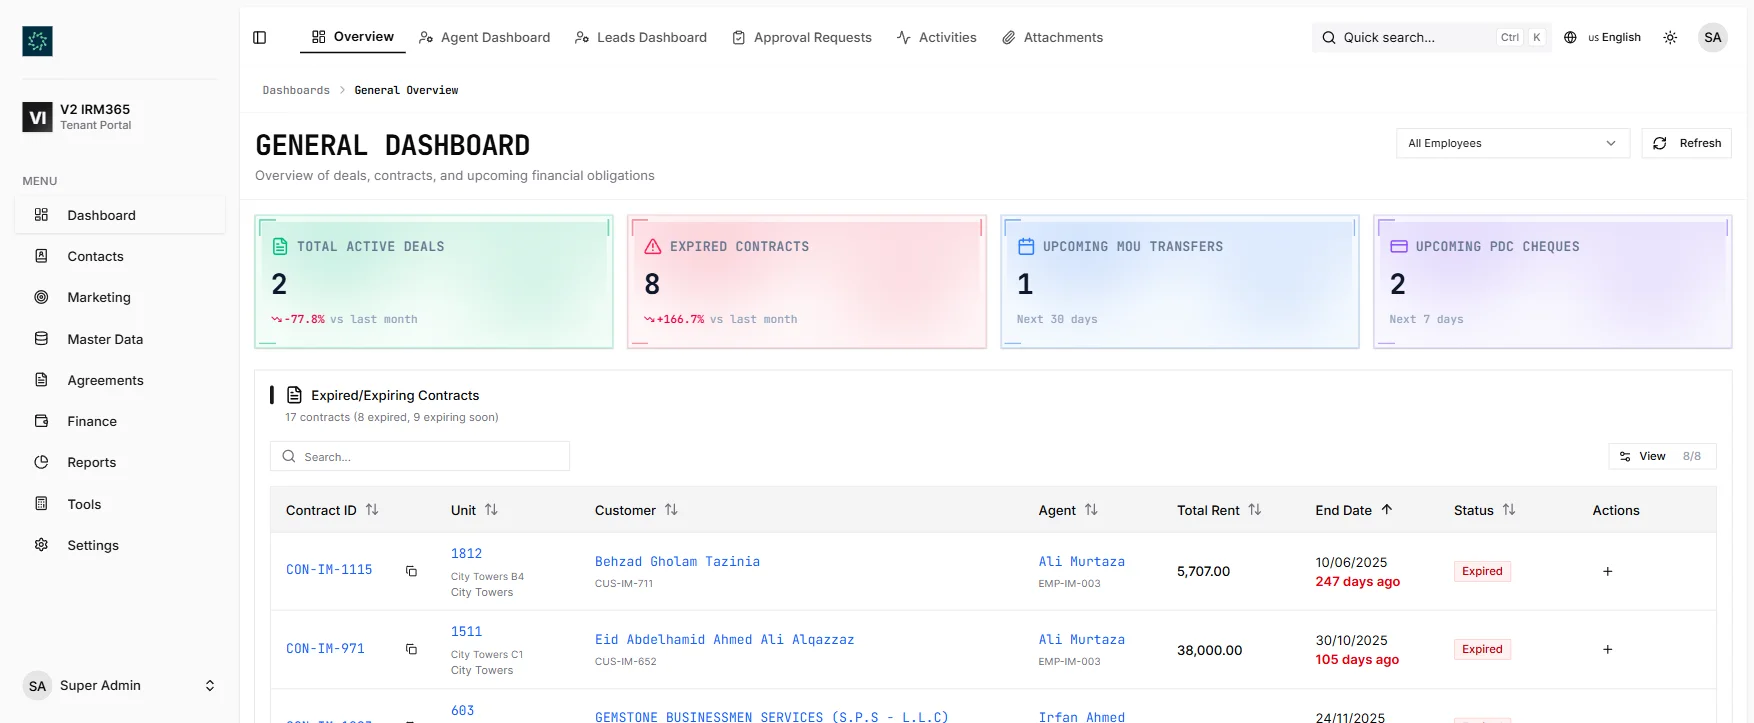The height and width of the screenshot is (723, 1754).
Task: Click the Refresh button
Action: point(1686,143)
